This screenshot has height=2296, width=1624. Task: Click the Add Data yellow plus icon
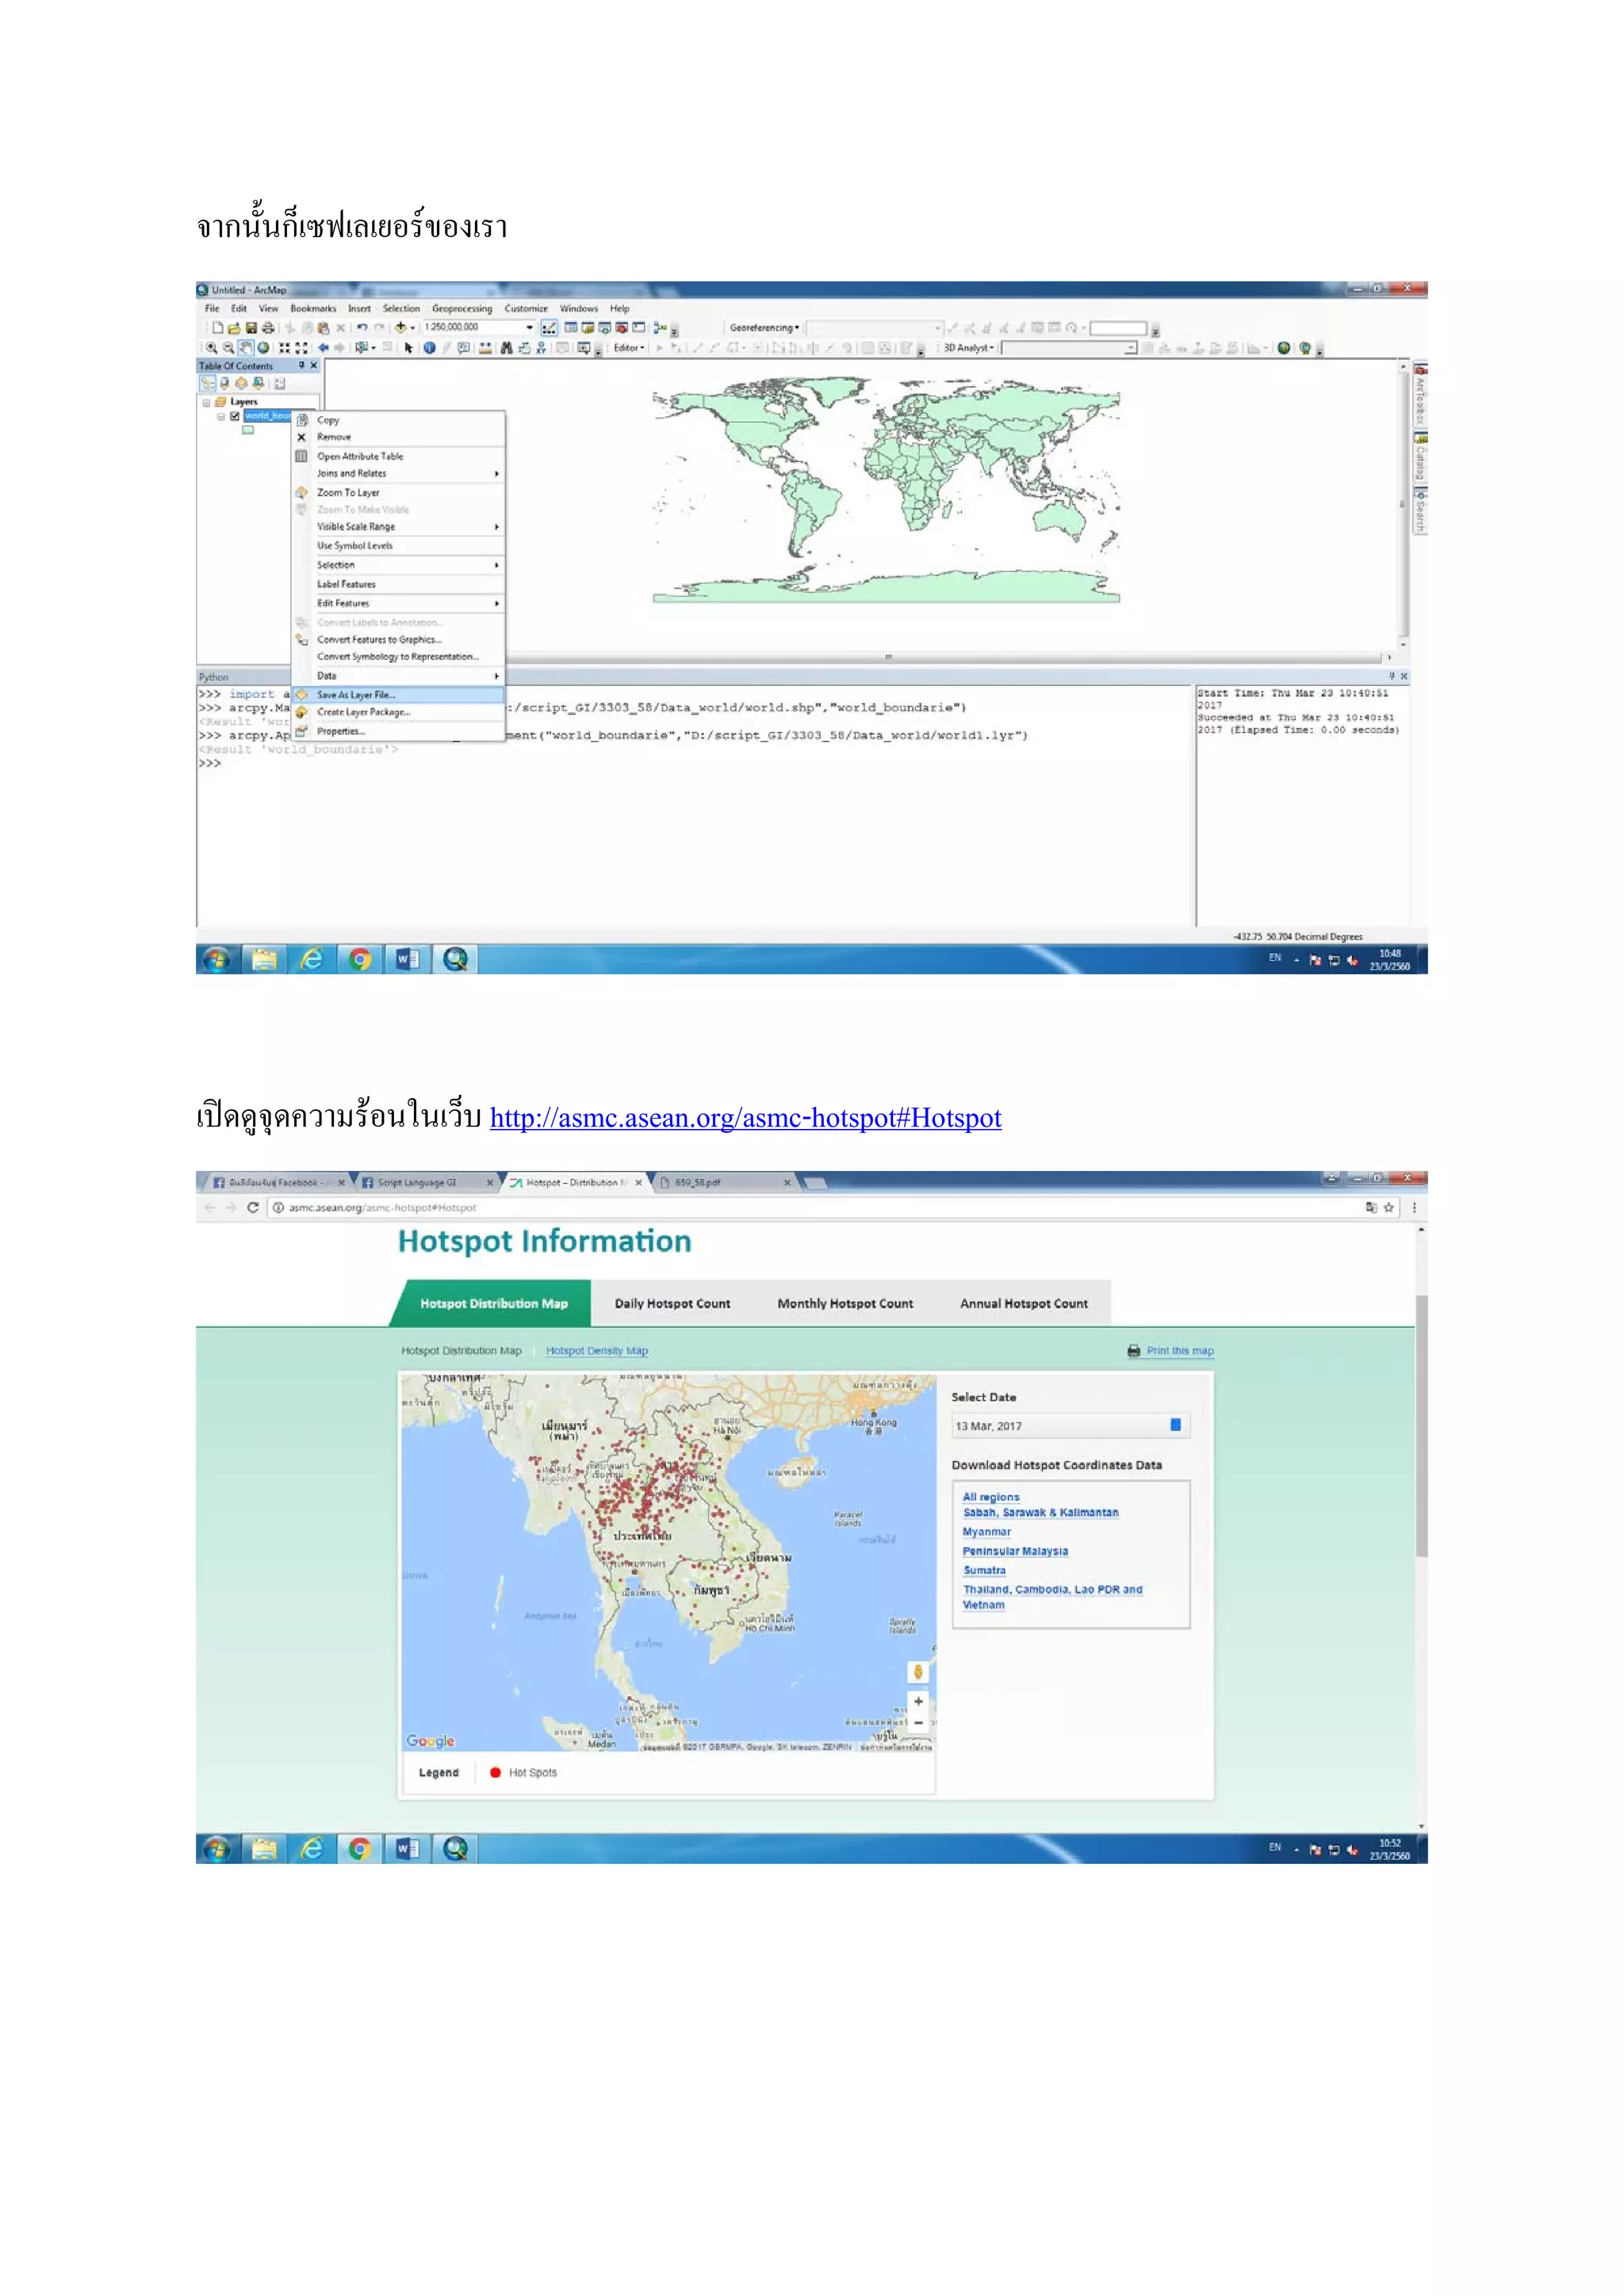pyautogui.click(x=401, y=328)
